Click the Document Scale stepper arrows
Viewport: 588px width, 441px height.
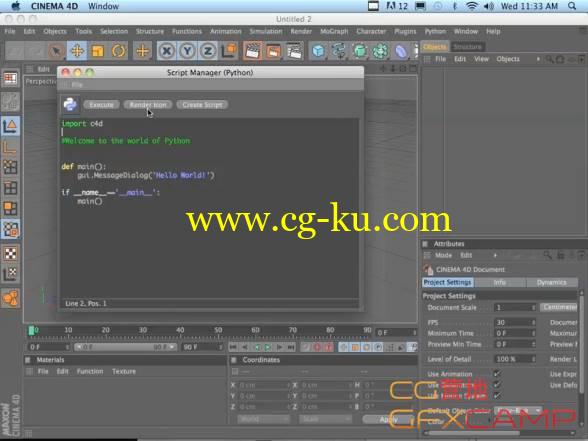(534, 308)
